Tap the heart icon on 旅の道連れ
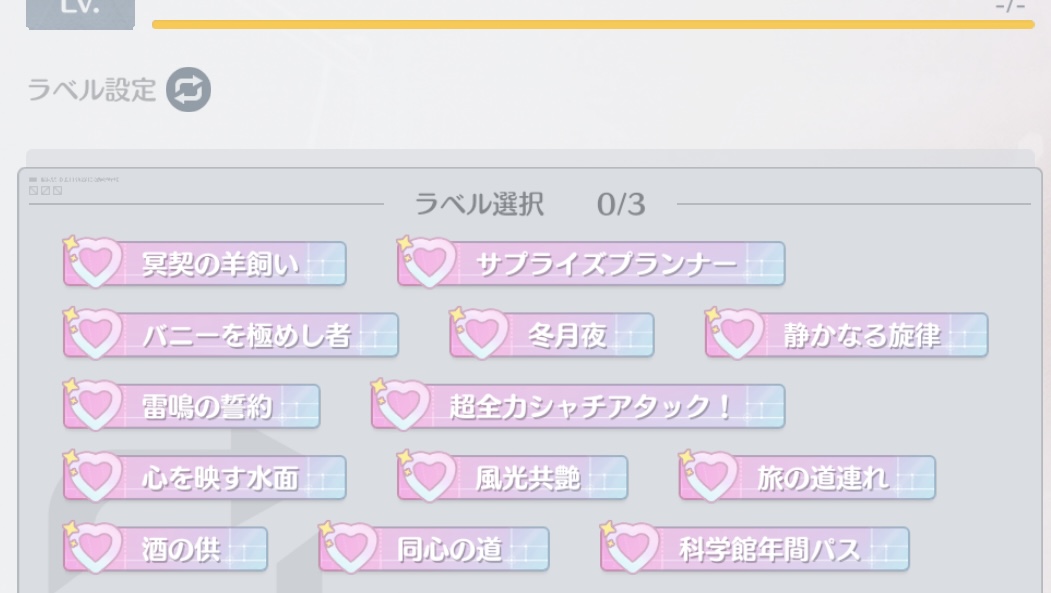1051x593 pixels. [709, 478]
